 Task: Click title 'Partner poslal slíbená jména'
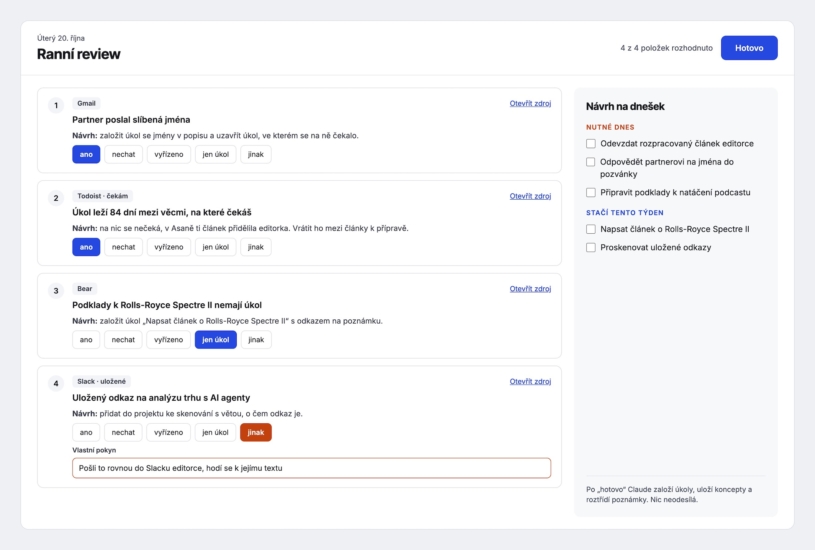[x=131, y=120]
